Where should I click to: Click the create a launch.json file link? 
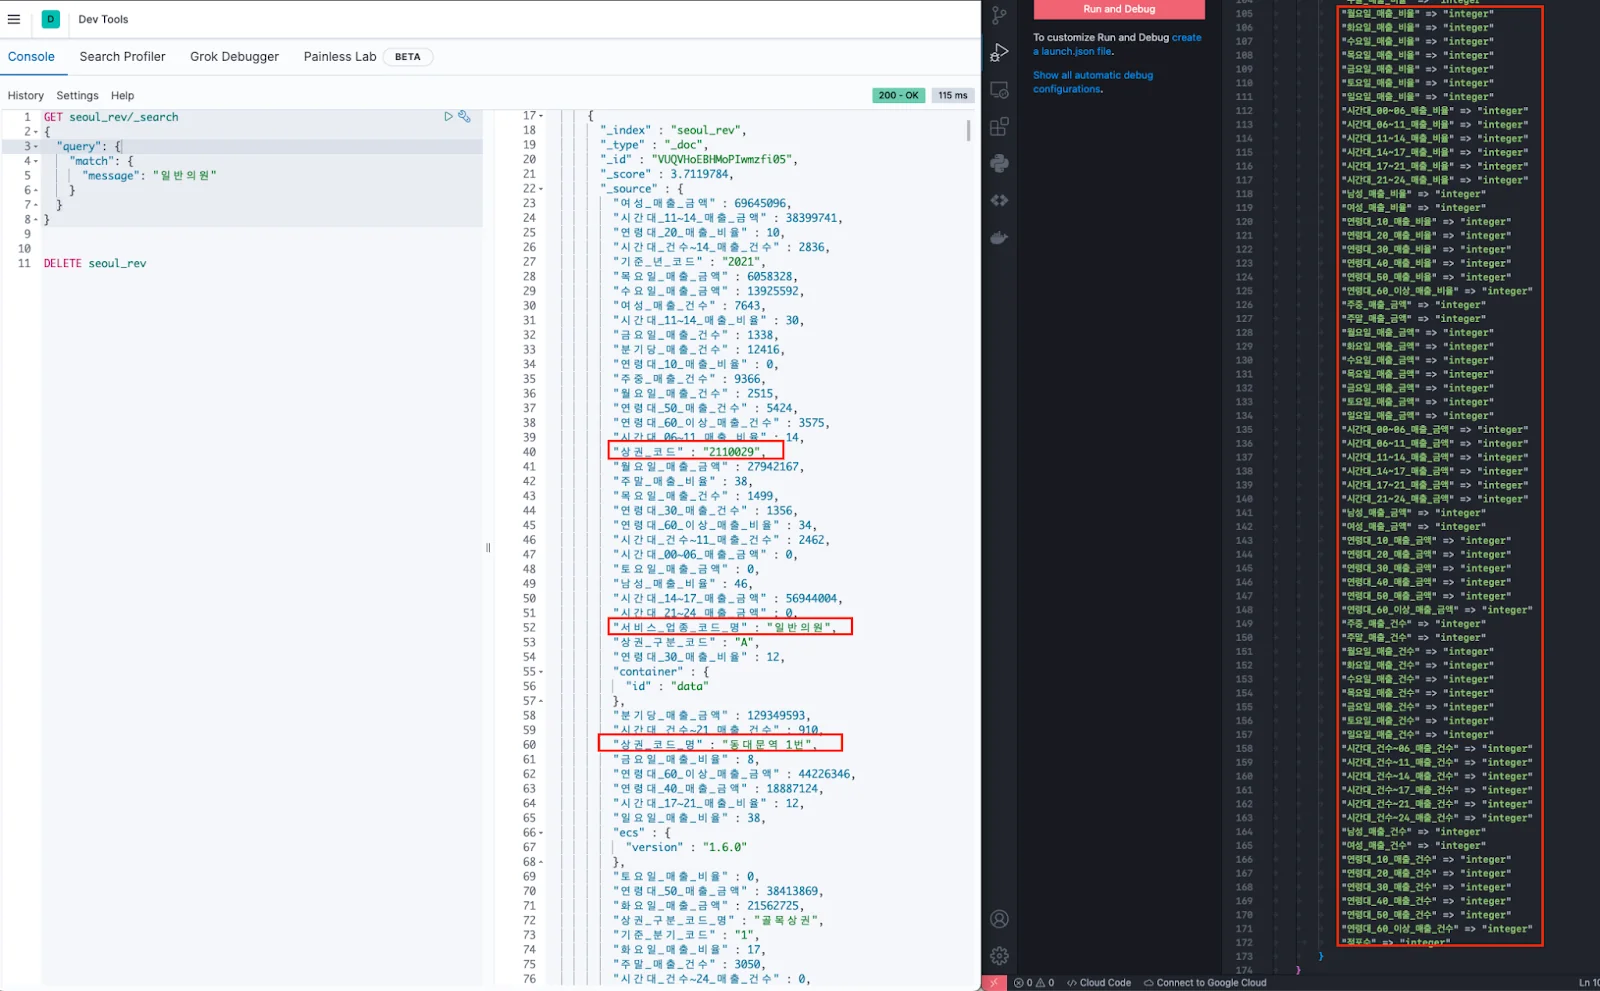point(1186,38)
